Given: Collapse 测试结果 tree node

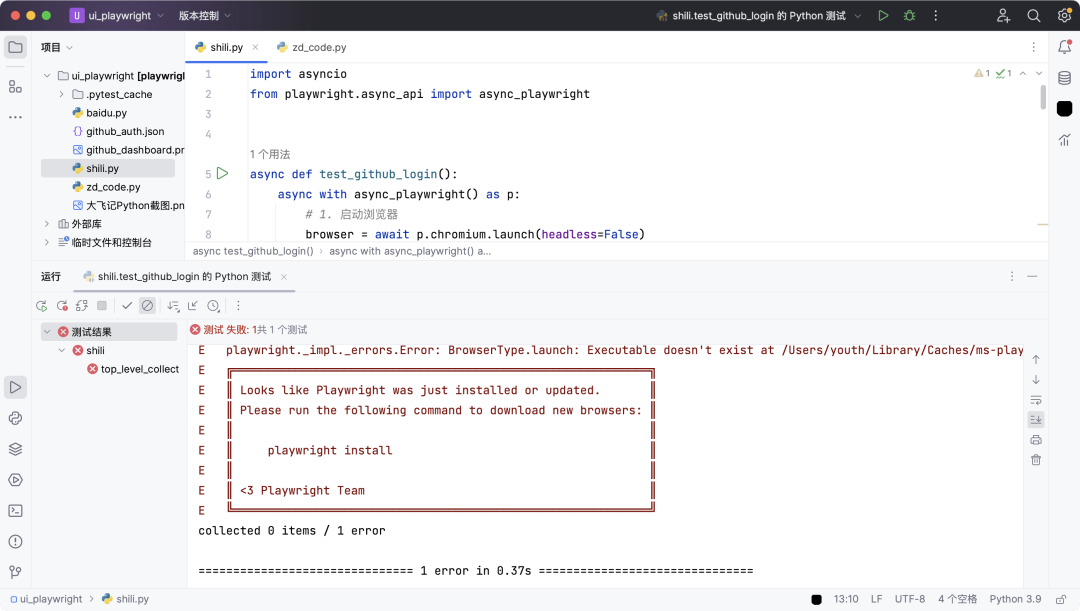Looking at the screenshot, I should [x=47, y=332].
